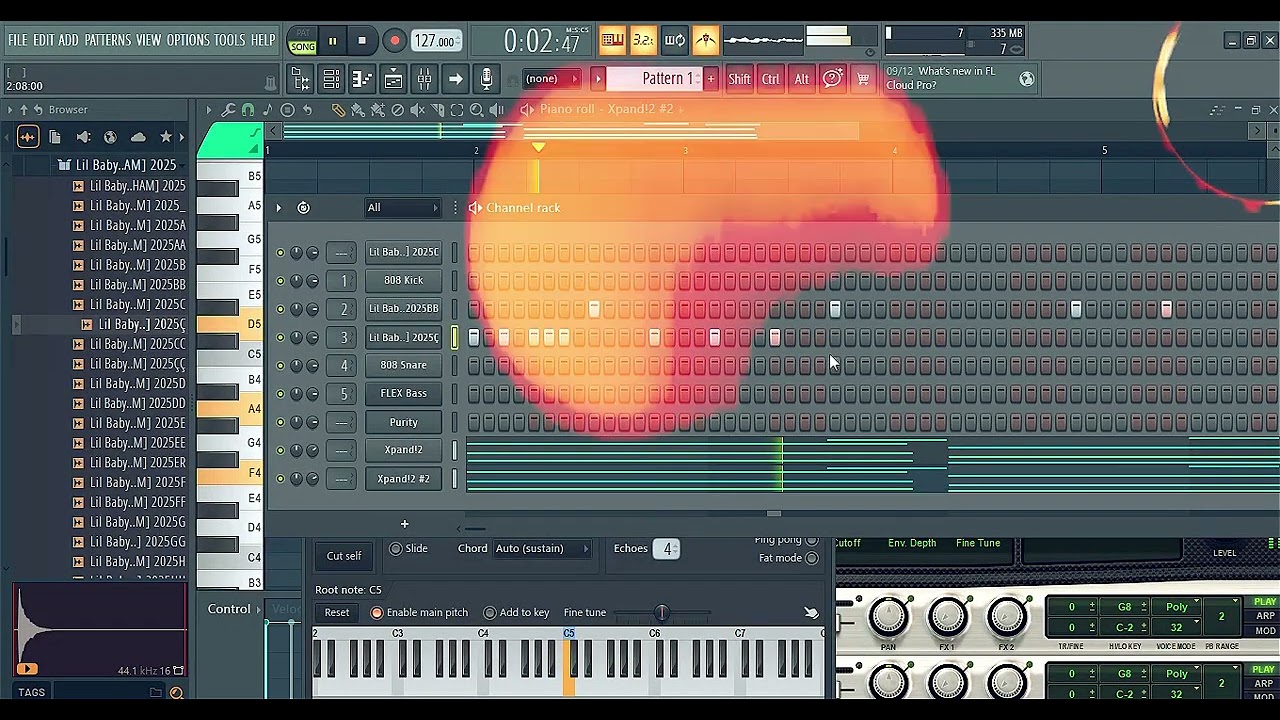Open the PATTERNS menu

107,40
